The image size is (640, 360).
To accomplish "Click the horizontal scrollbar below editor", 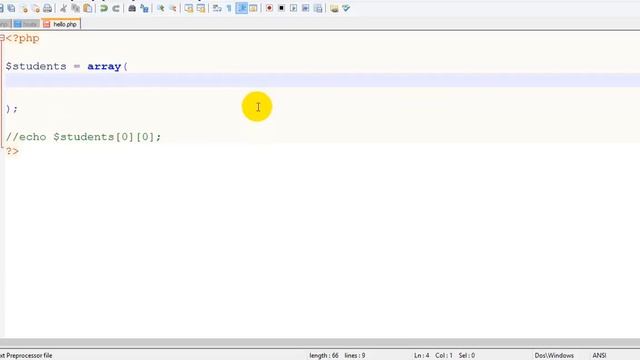I will [320, 343].
